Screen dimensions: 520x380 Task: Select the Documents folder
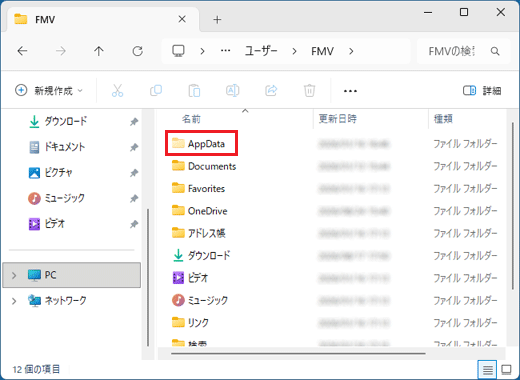pyautogui.click(x=212, y=166)
